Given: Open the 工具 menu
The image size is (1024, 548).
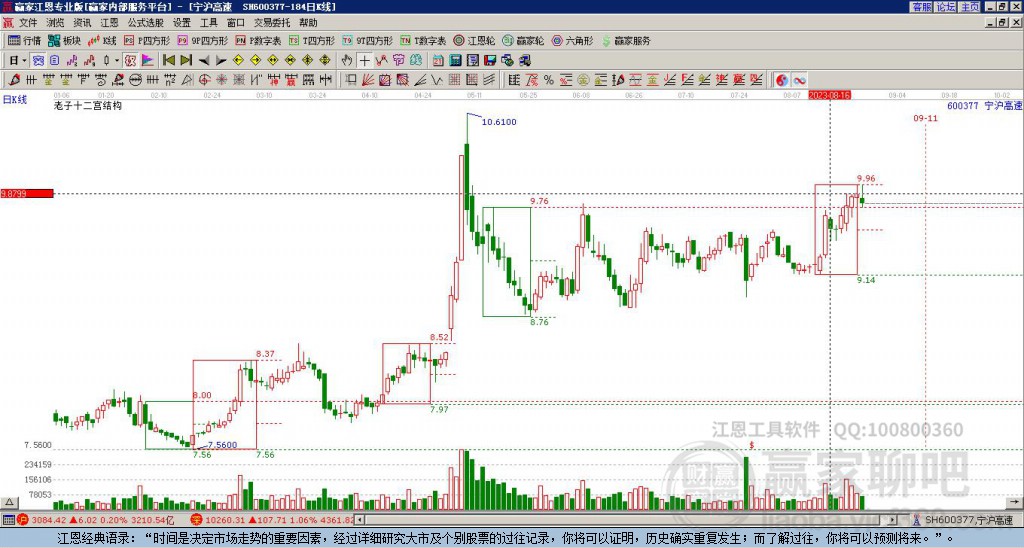Looking at the screenshot, I should click(x=209, y=23).
